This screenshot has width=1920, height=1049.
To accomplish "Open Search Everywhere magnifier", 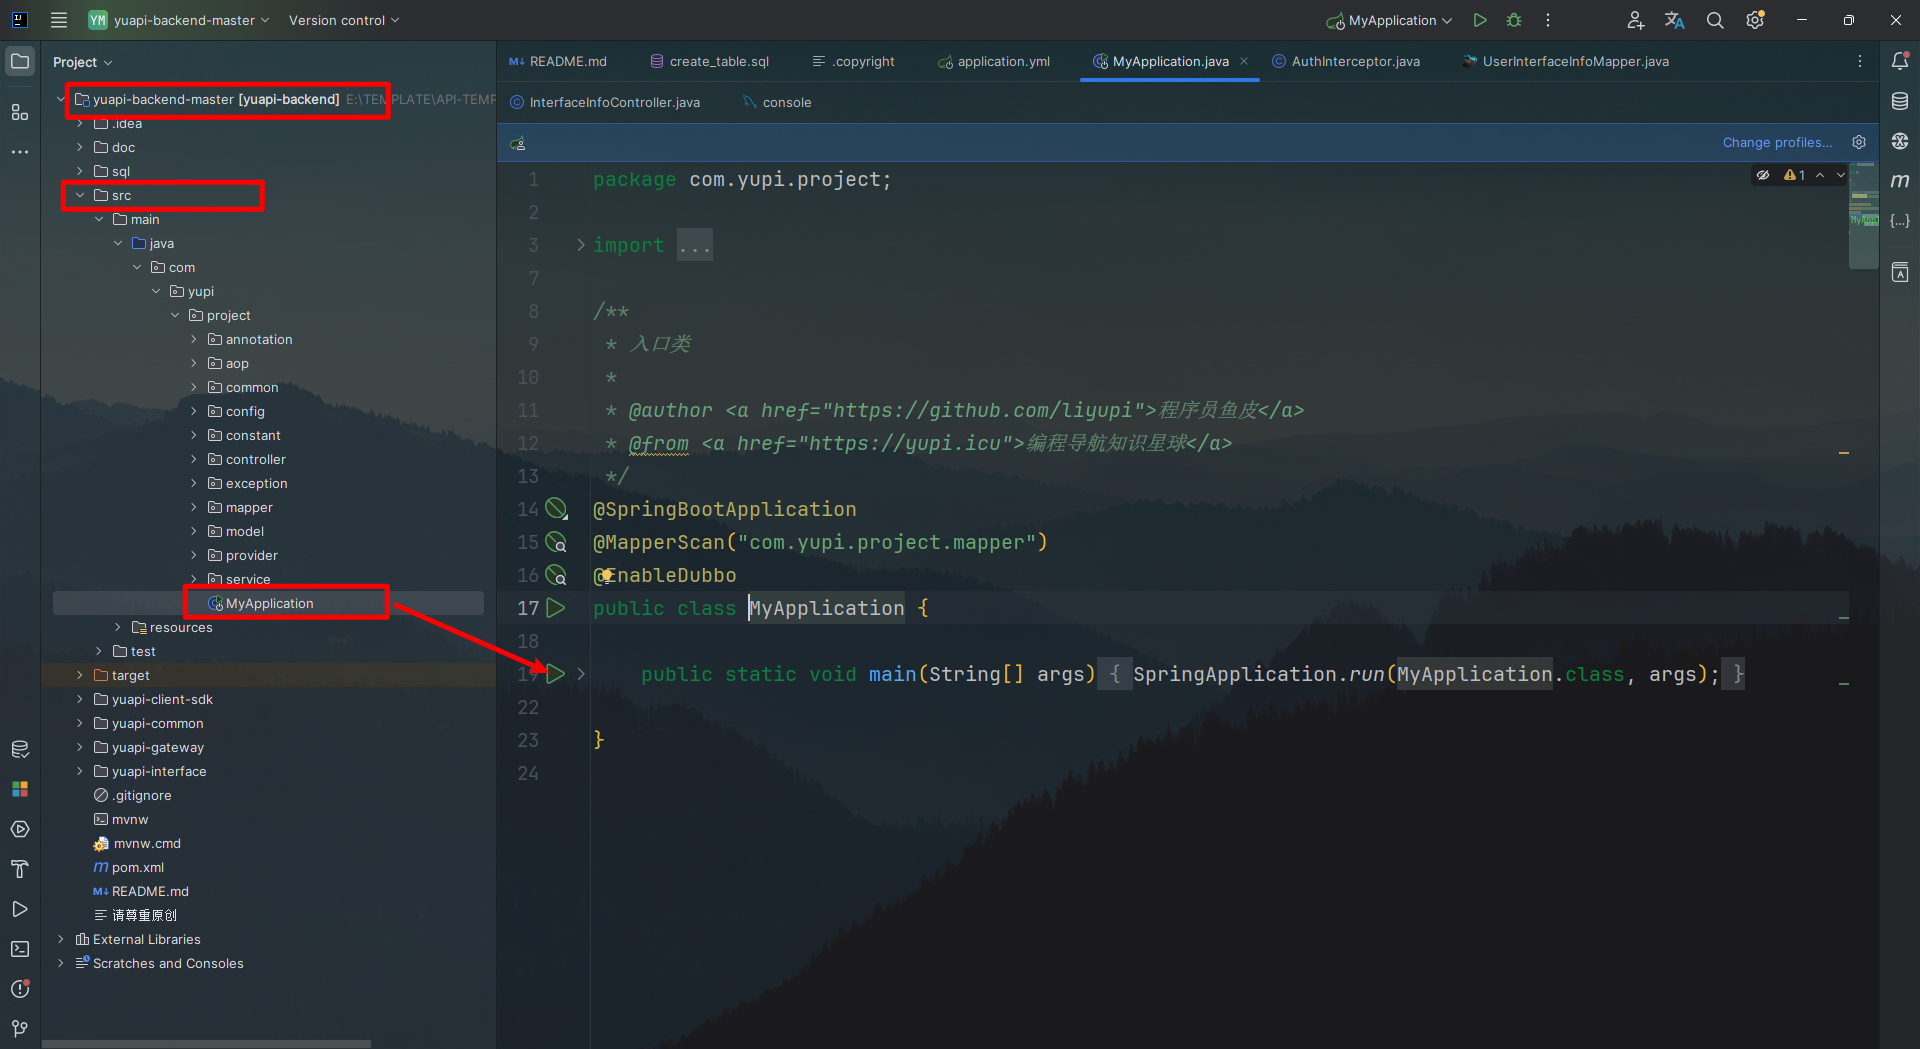I will tap(1715, 20).
